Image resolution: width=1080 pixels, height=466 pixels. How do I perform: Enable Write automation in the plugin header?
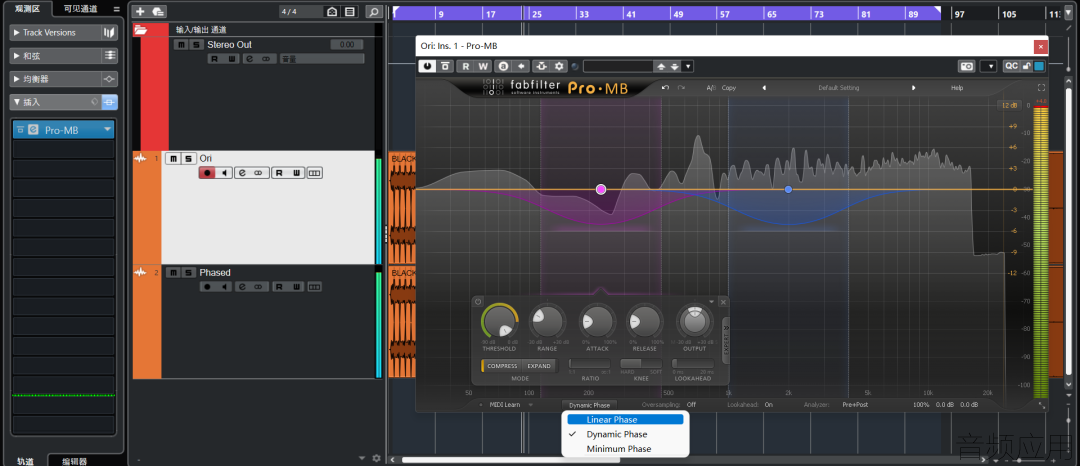click(x=483, y=66)
